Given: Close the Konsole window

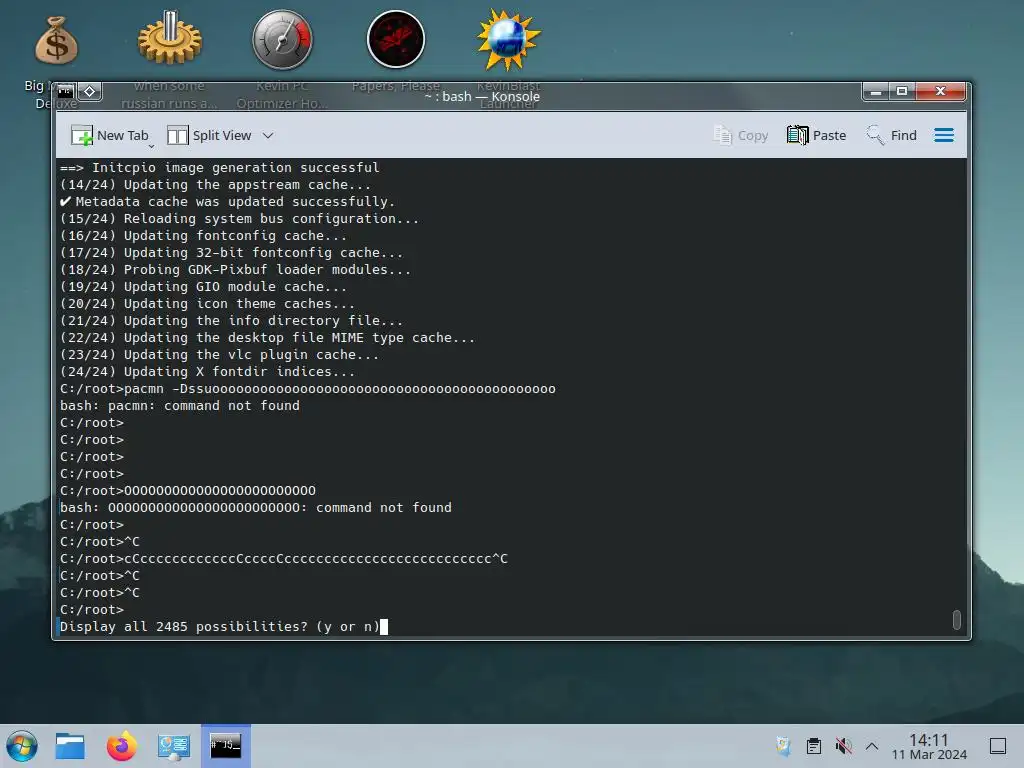Looking at the screenshot, I should tap(940, 91).
